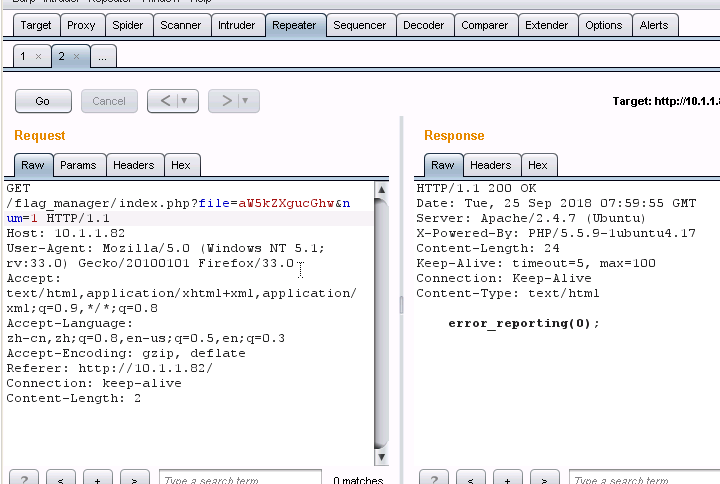
Task: Open the Sequencer tab
Action: 360,25
